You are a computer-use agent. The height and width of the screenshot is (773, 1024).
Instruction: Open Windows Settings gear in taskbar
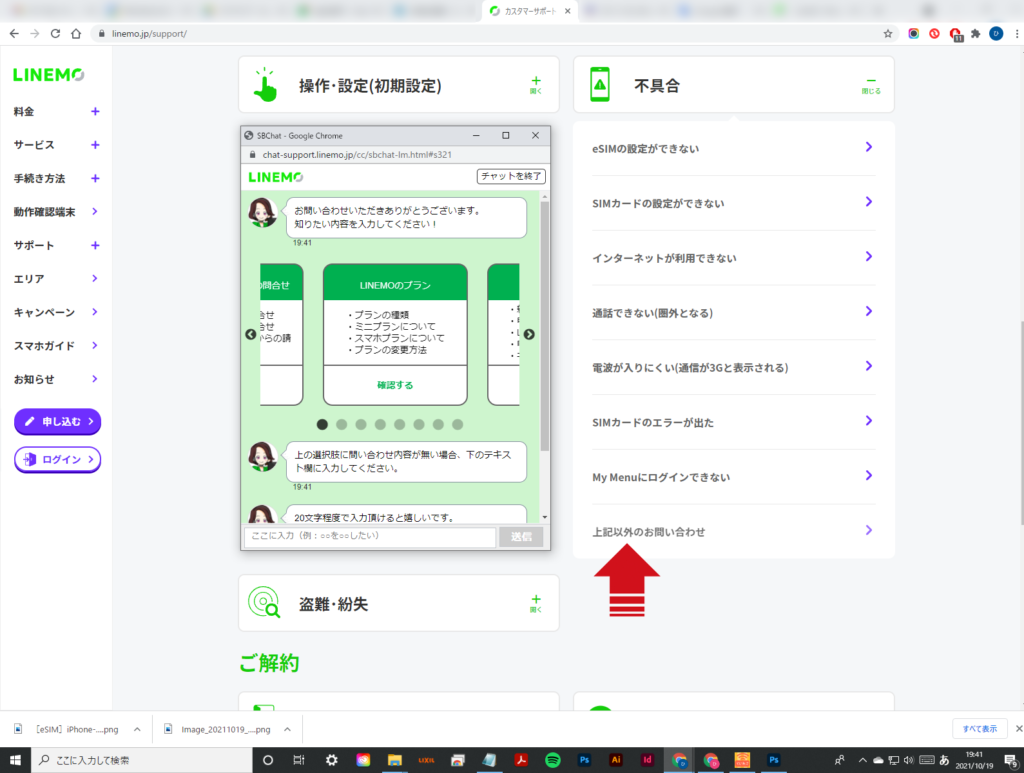(x=332, y=760)
